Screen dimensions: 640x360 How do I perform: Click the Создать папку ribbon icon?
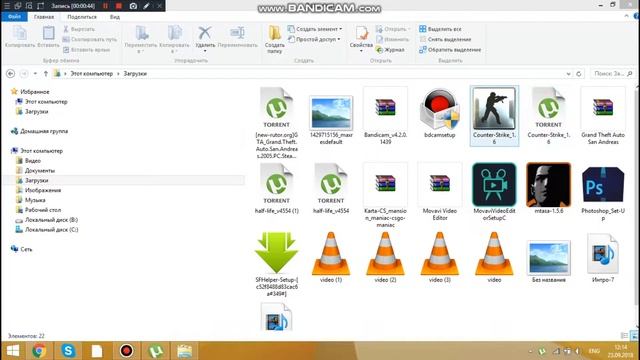point(275,40)
